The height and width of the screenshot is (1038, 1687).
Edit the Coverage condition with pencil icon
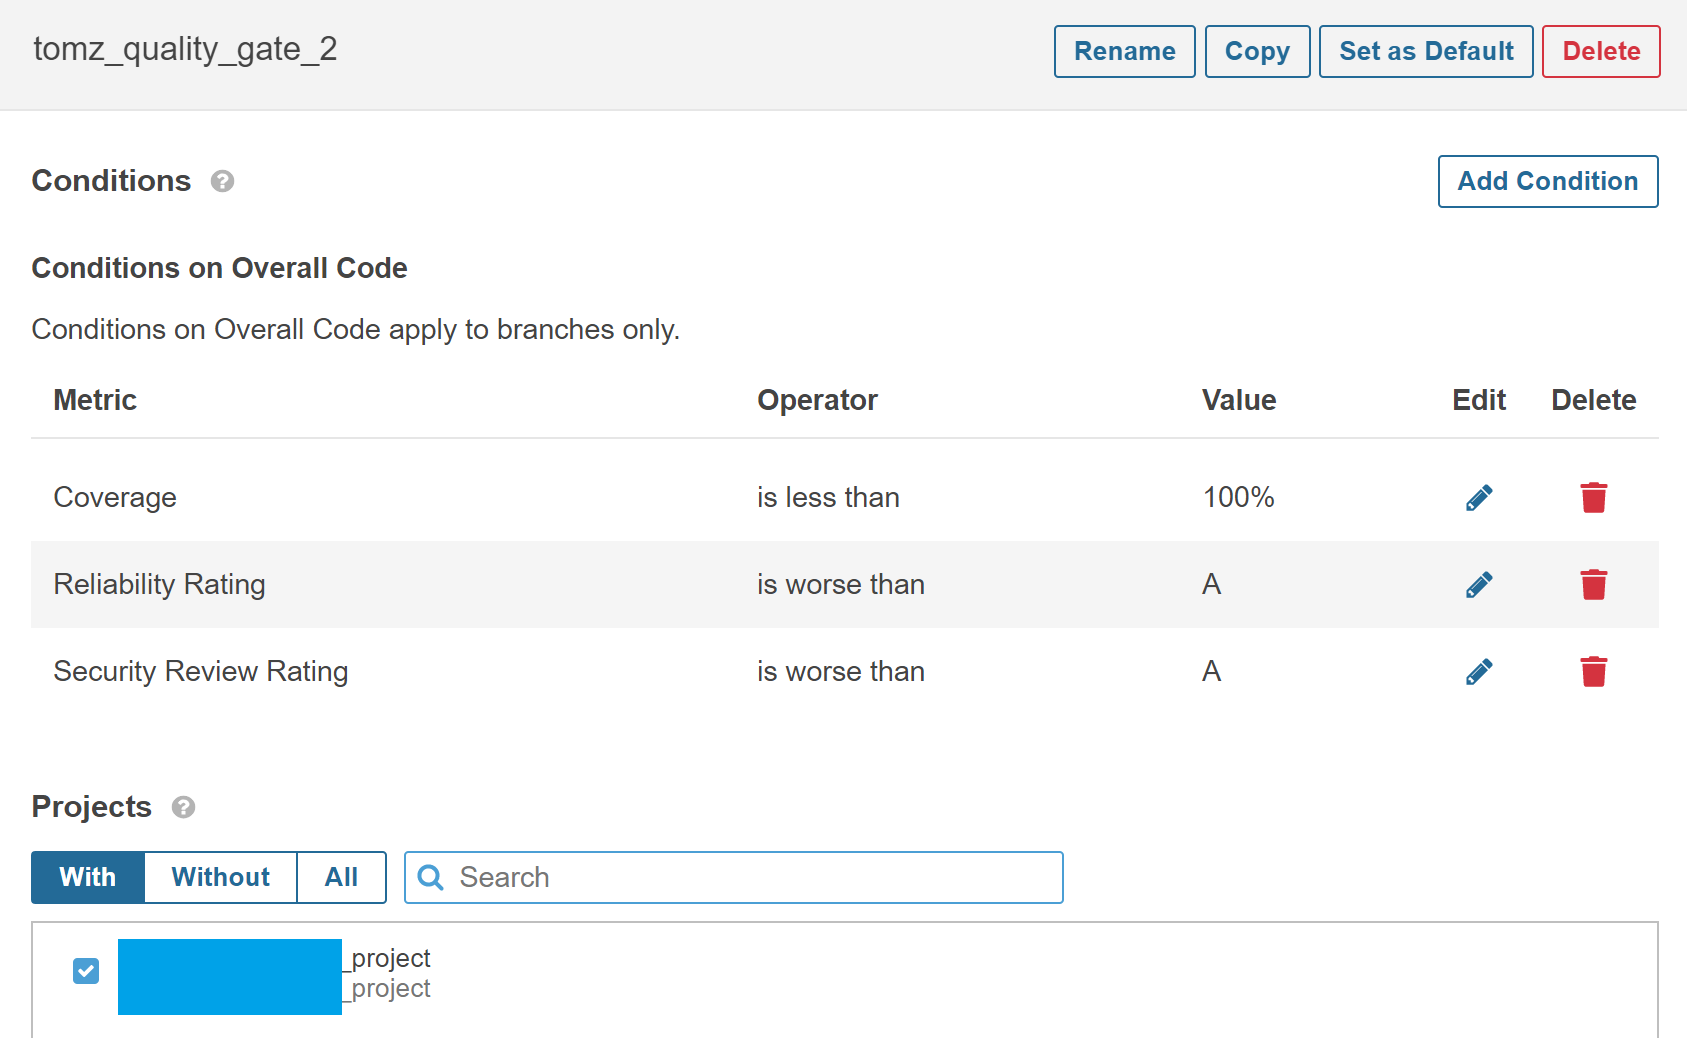point(1479,498)
